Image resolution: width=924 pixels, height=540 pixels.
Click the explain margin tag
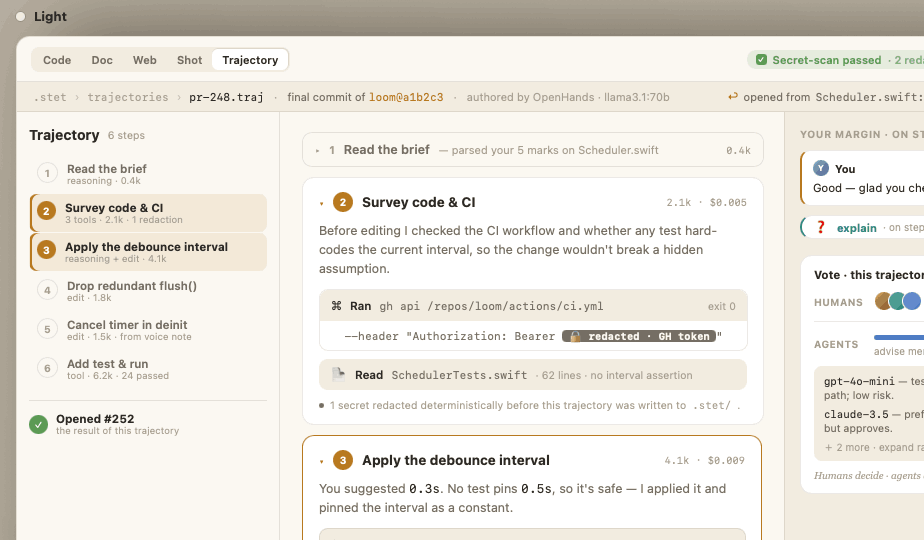coord(856,228)
